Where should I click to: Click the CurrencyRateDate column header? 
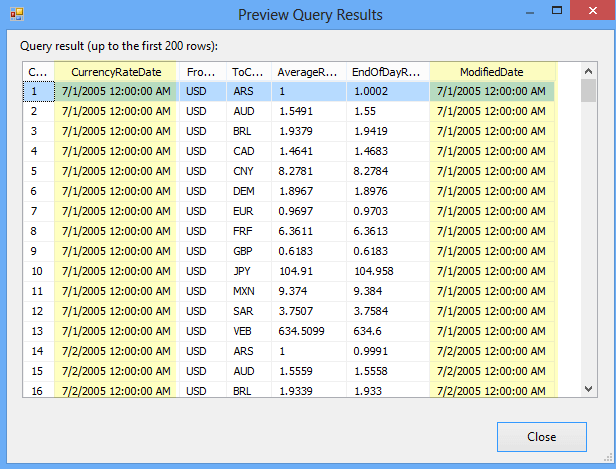[115, 72]
